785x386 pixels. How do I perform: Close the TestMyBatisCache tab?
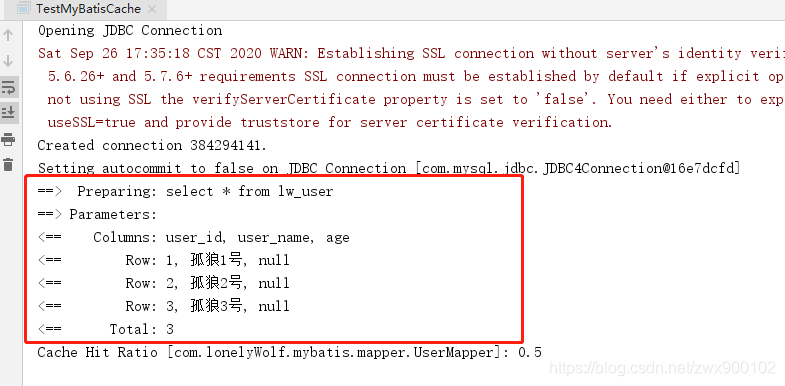pyautogui.click(x=152, y=9)
